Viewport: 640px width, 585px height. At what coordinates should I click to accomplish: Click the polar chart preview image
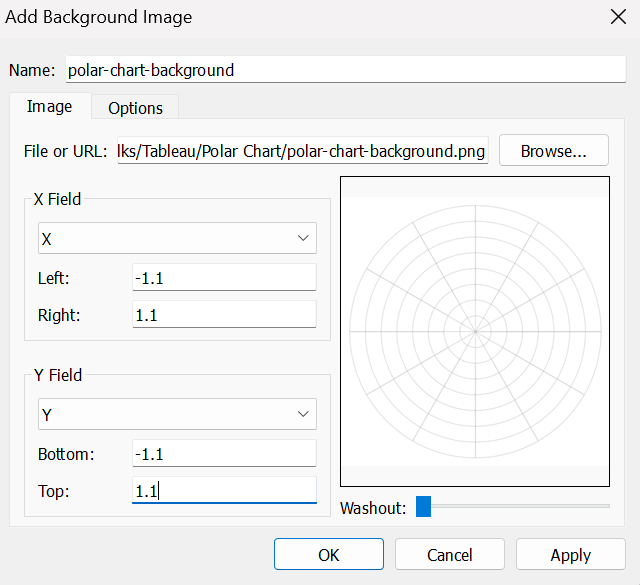click(x=475, y=331)
